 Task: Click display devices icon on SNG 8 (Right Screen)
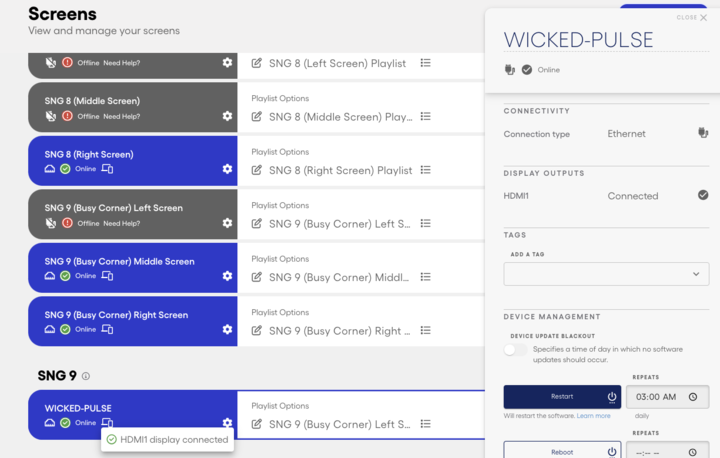pyautogui.click(x=107, y=169)
